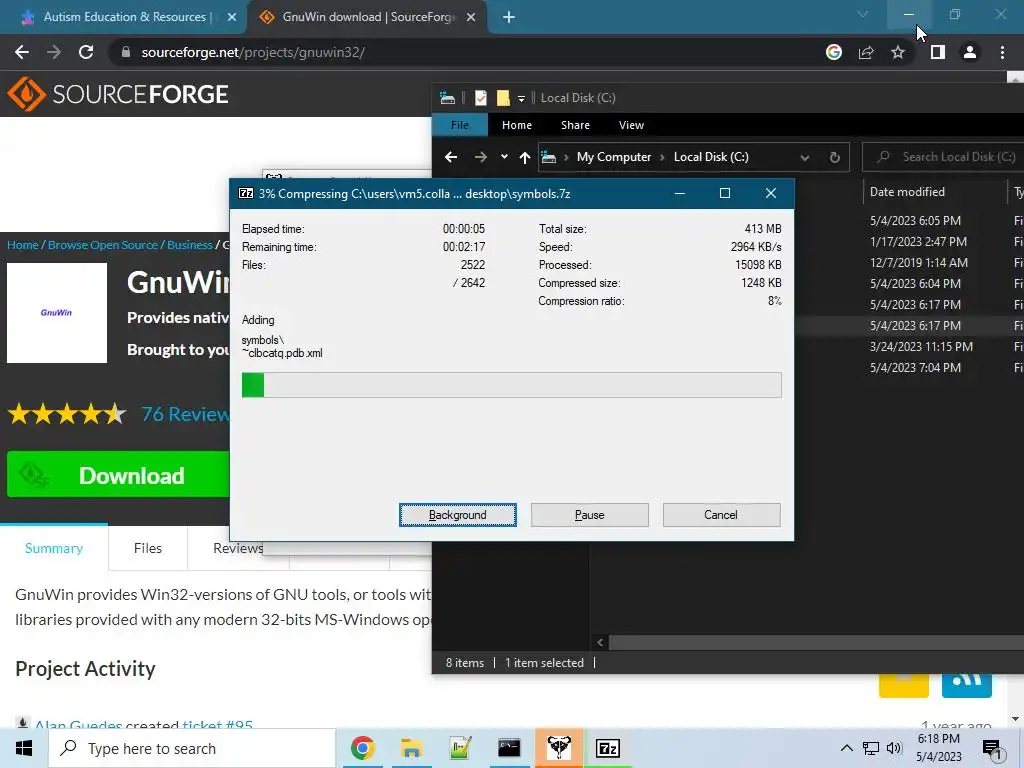Click the Explorer horizontal scrollbar left arrow

point(600,643)
